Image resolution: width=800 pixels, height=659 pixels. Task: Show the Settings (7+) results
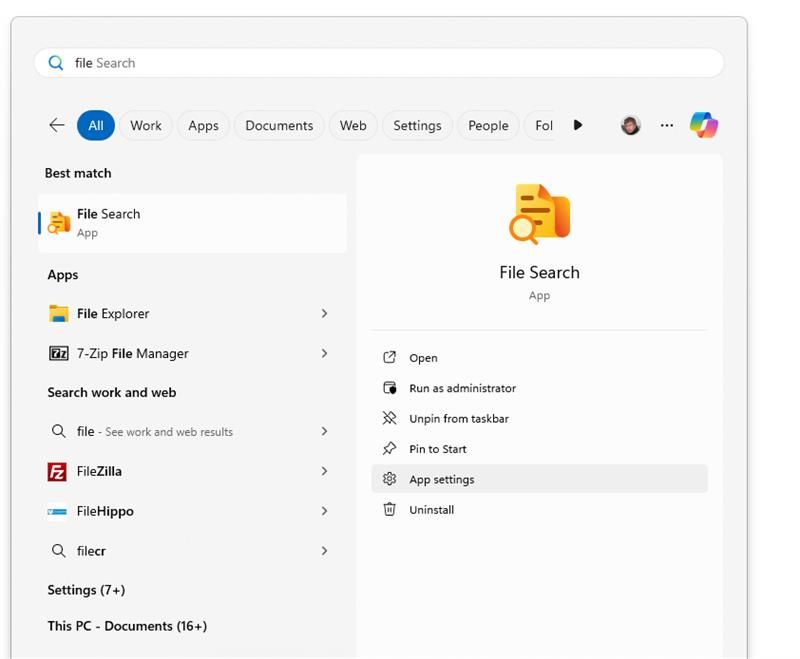pyautogui.click(x=86, y=590)
